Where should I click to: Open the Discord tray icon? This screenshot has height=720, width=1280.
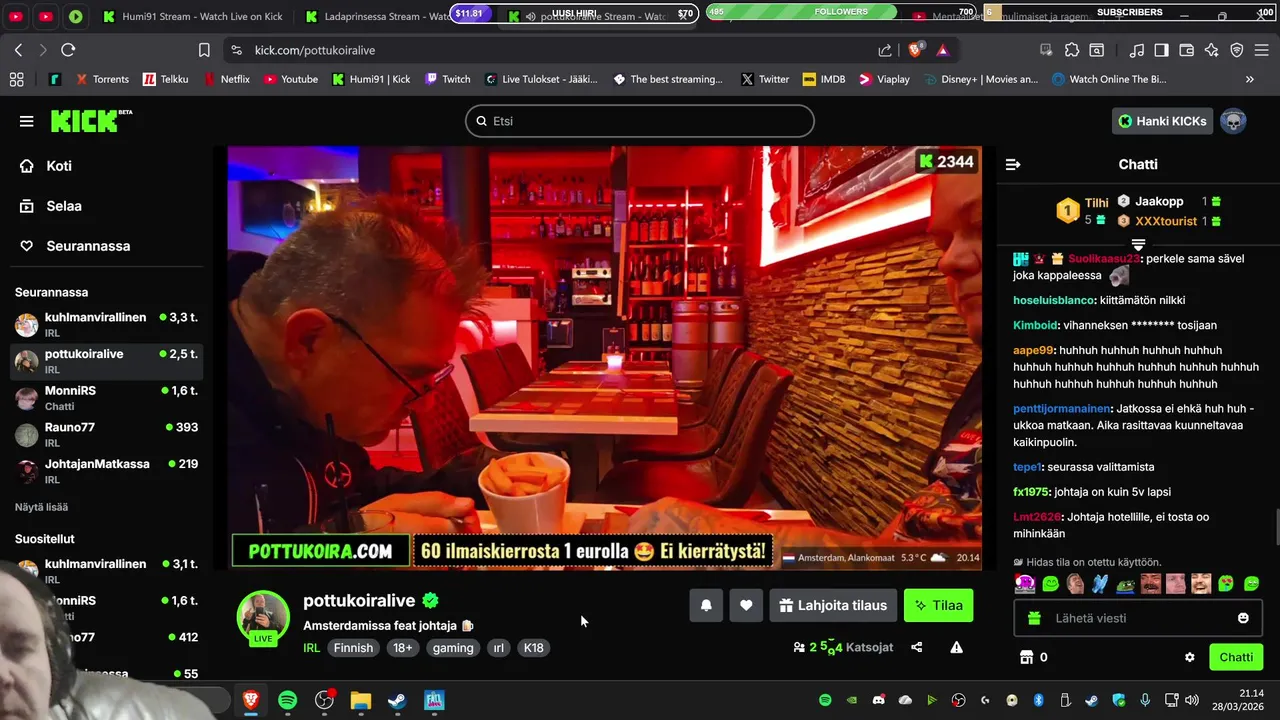click(879, 700)
